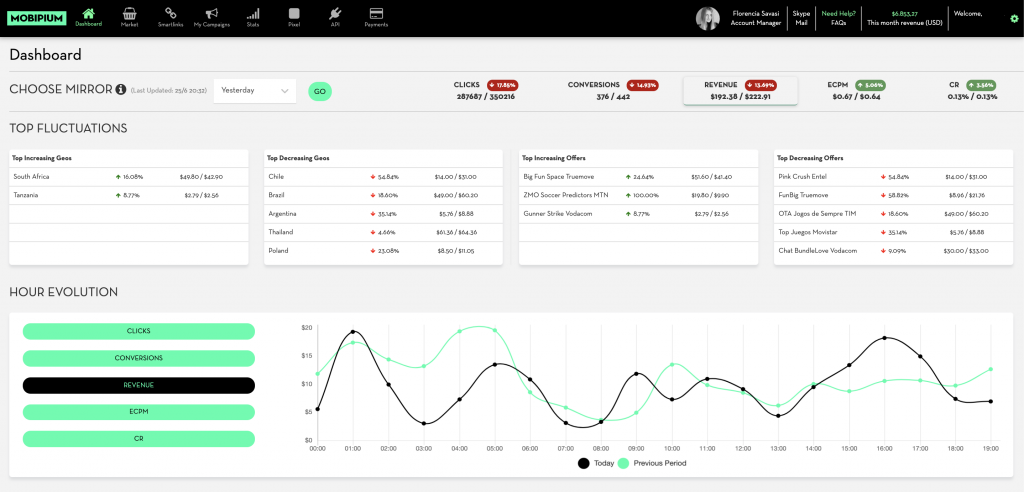Click the Poland decreasing geo row
Screen dimensions: 1024x492
coord(383,251)
